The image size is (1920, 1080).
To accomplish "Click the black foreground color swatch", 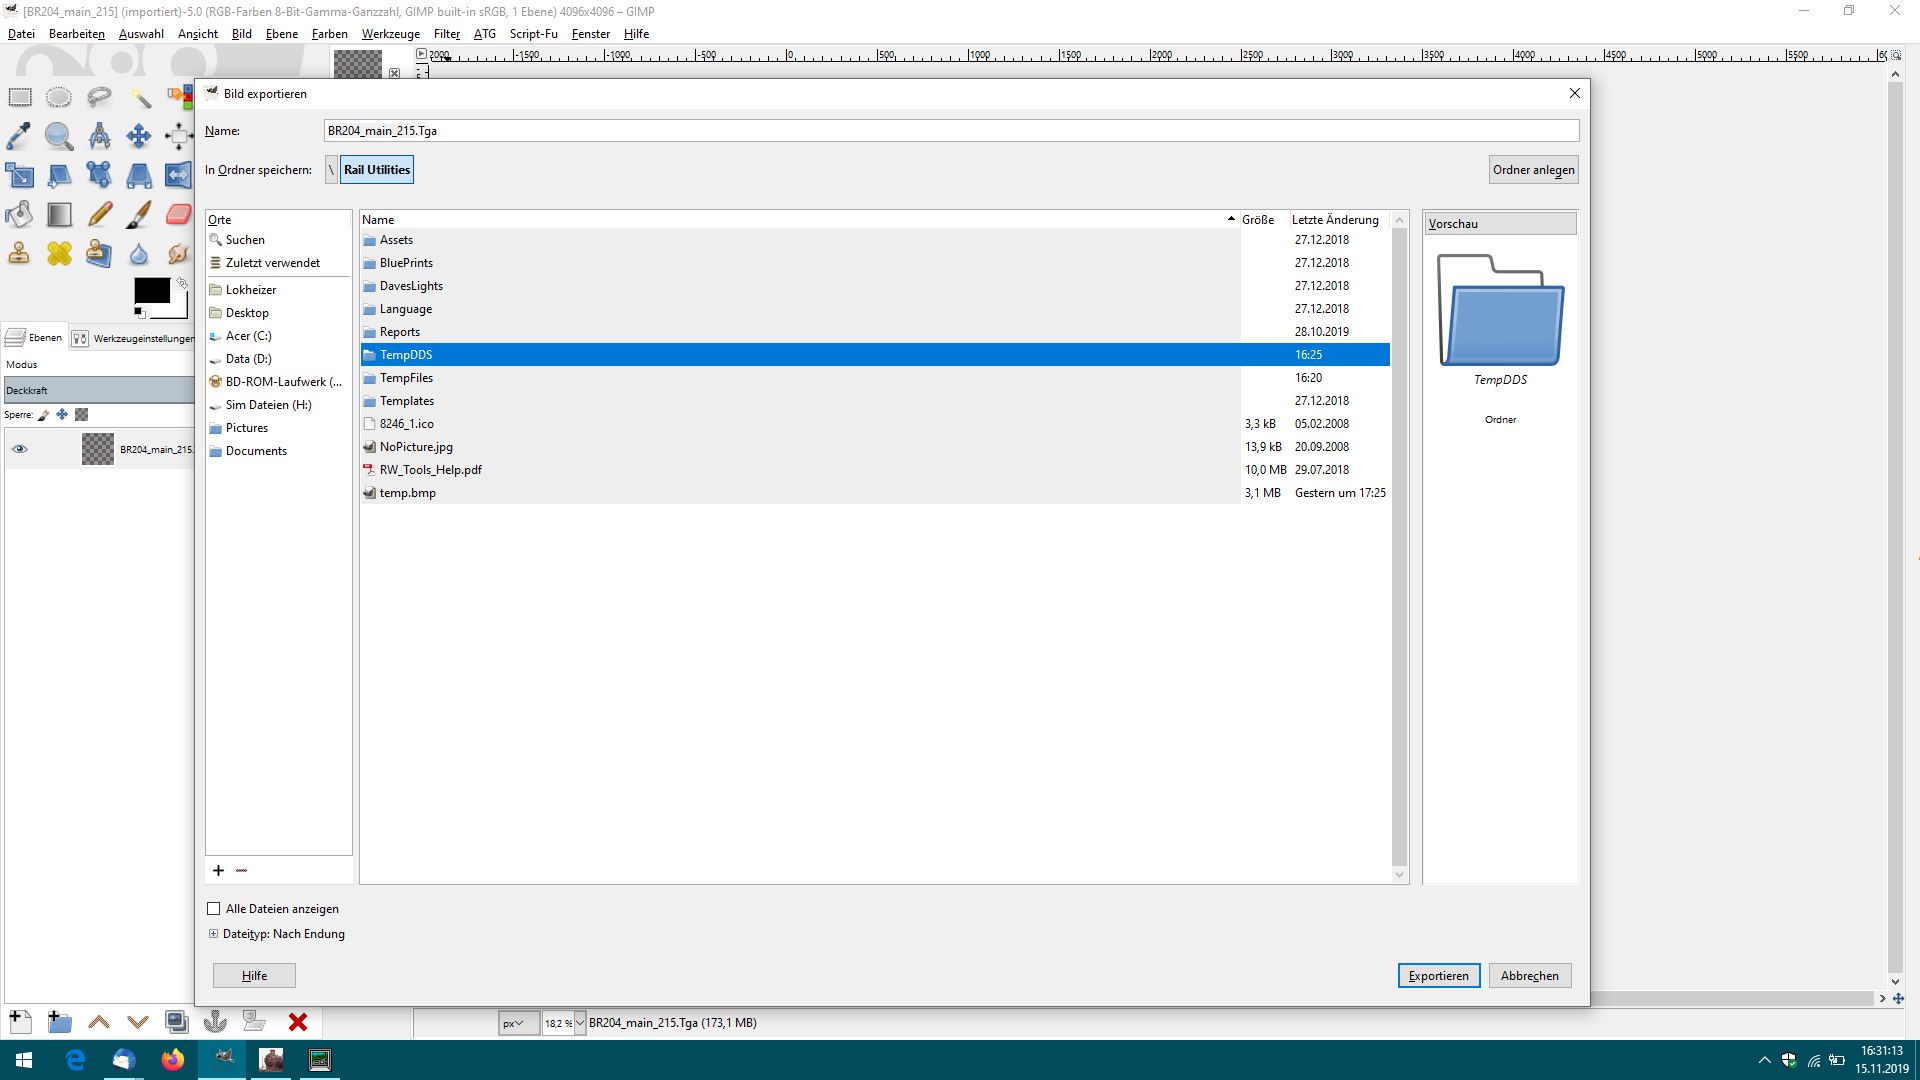I will point(151,291).
